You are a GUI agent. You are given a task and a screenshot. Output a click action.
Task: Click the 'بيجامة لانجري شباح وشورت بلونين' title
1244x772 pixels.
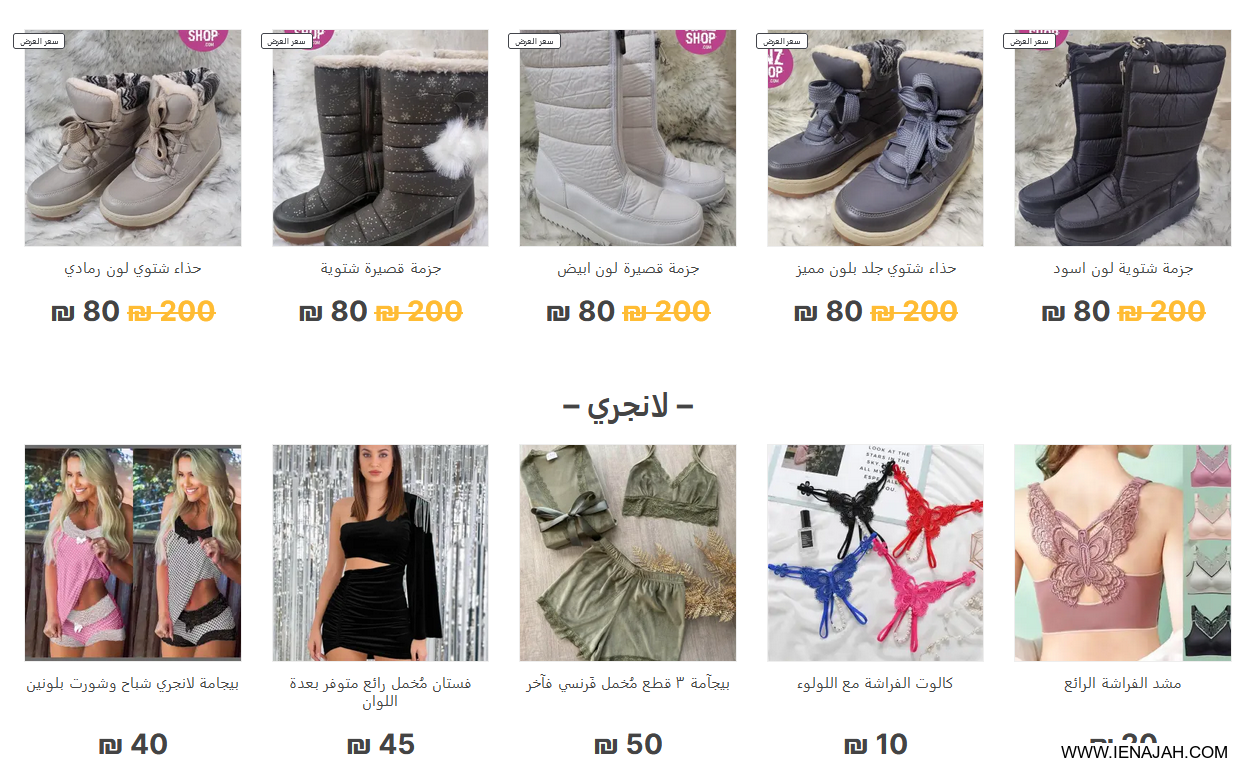(133, 684)
